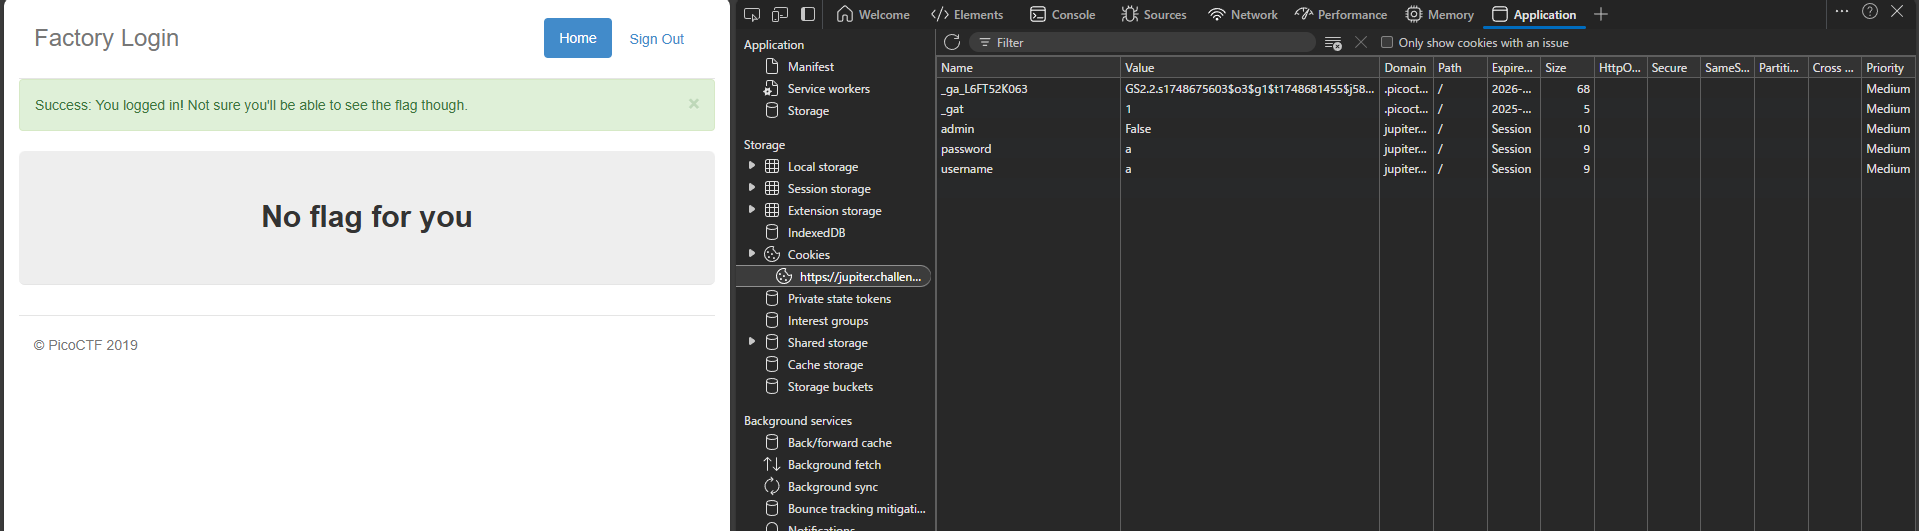Viewport: 1919px width, 531px height.
Task: Open the Network tab
Action: point(1243,14)
